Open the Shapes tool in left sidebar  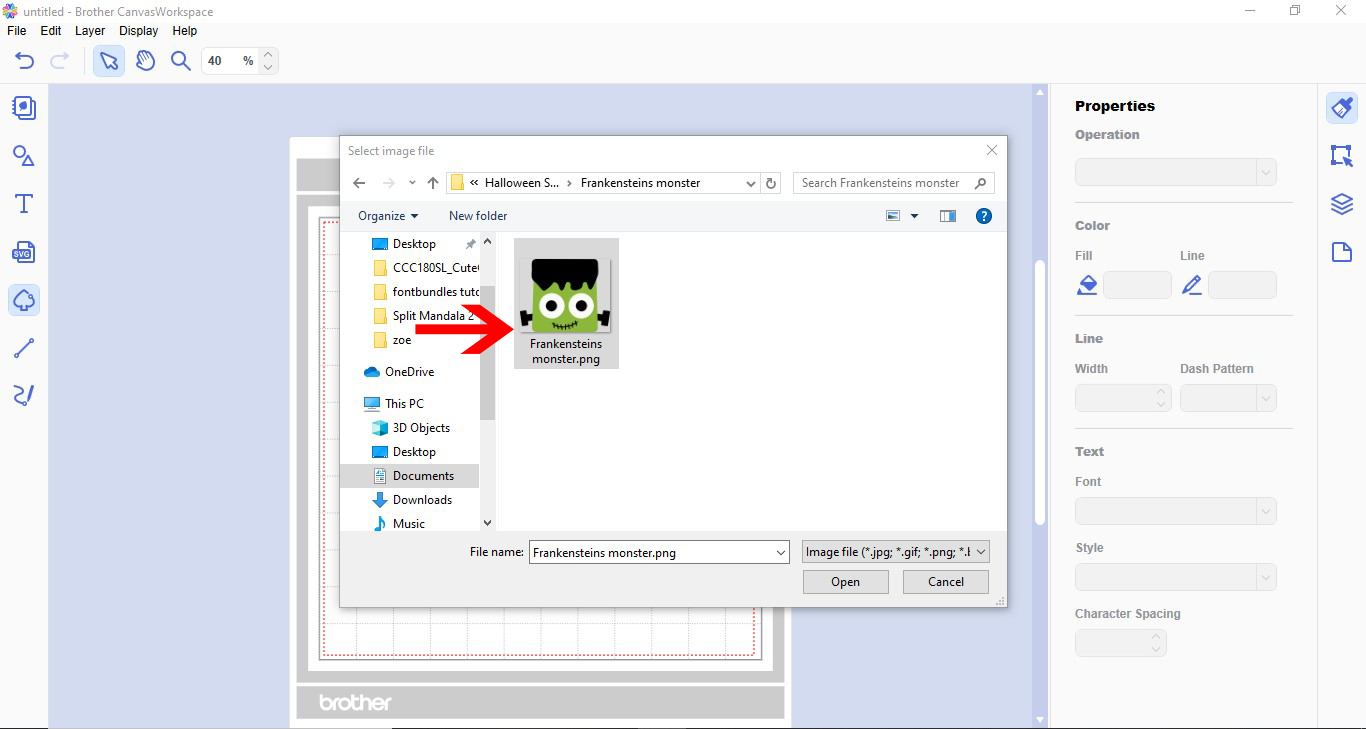point(24,156)
